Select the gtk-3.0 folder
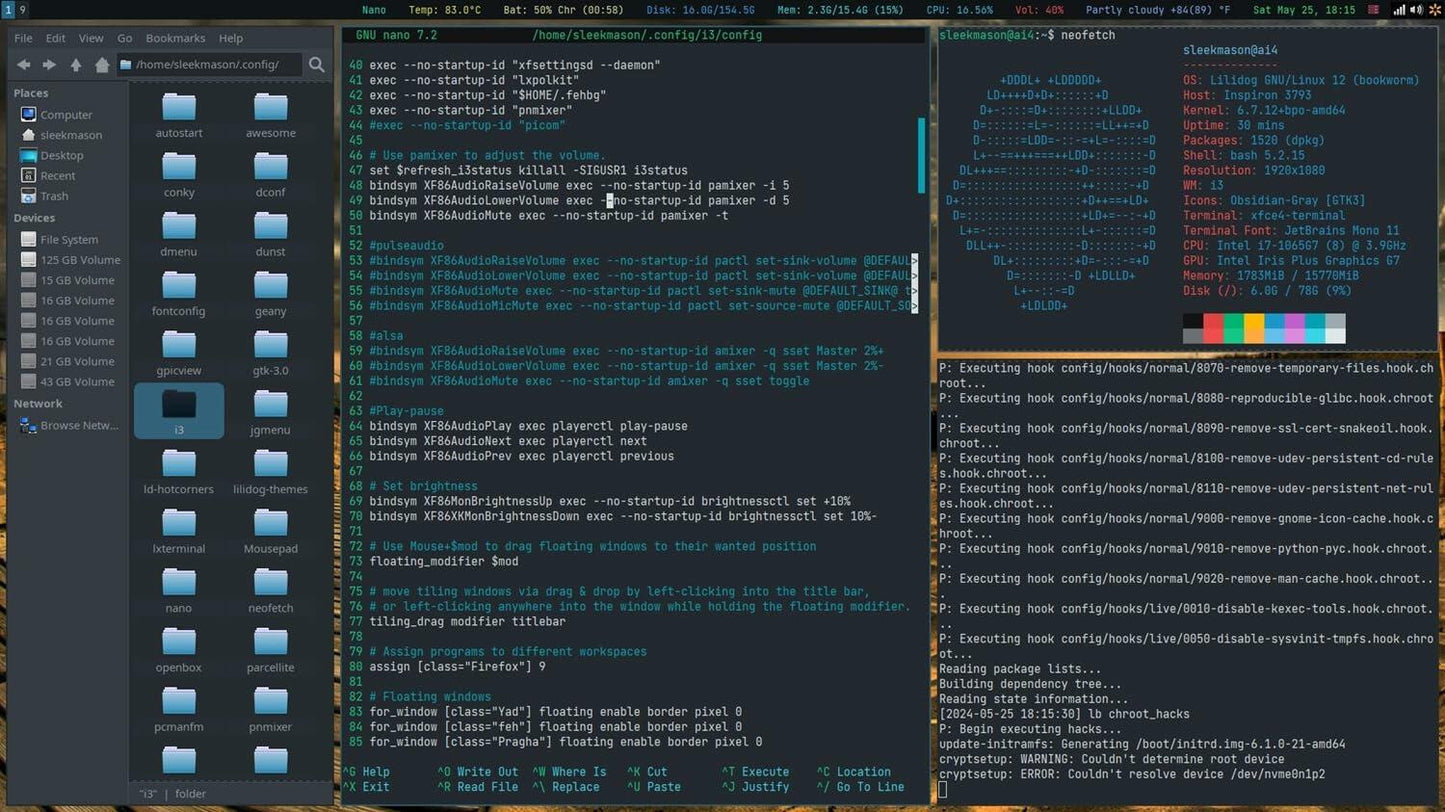The image size is (1445, 812). (271, 353)
